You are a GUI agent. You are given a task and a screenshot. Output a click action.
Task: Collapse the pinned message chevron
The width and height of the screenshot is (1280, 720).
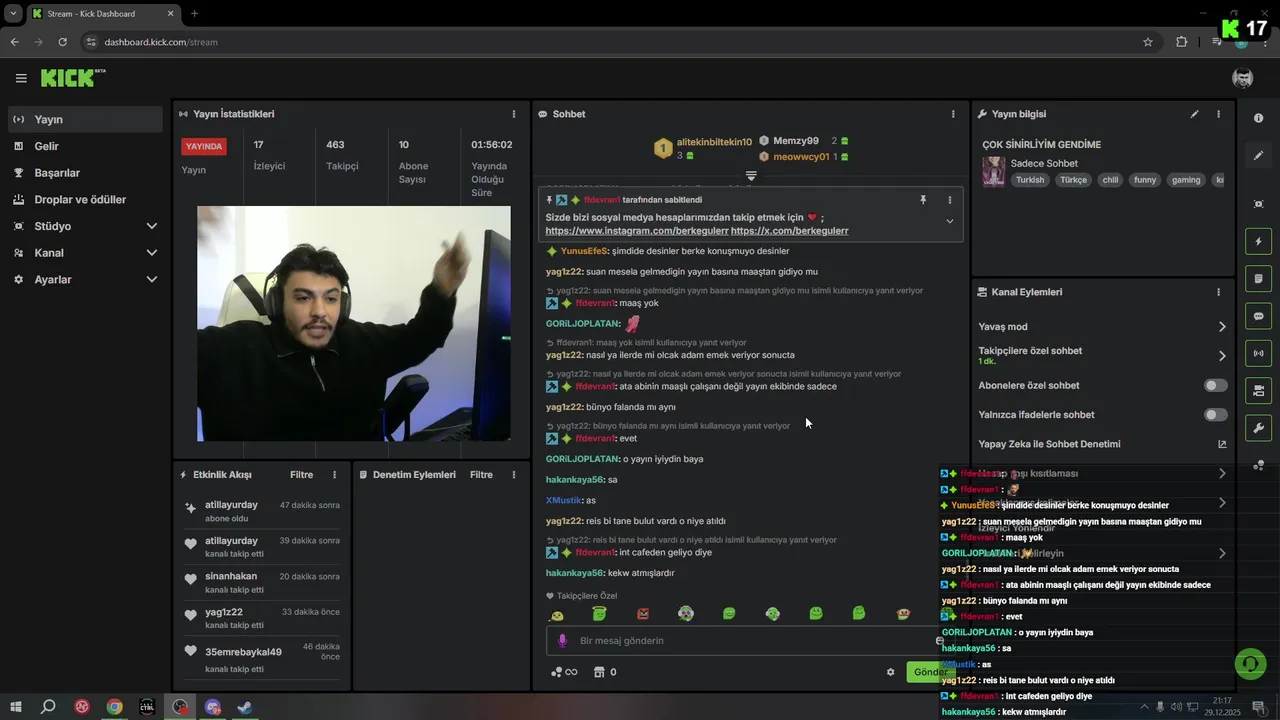pos(949,221)
